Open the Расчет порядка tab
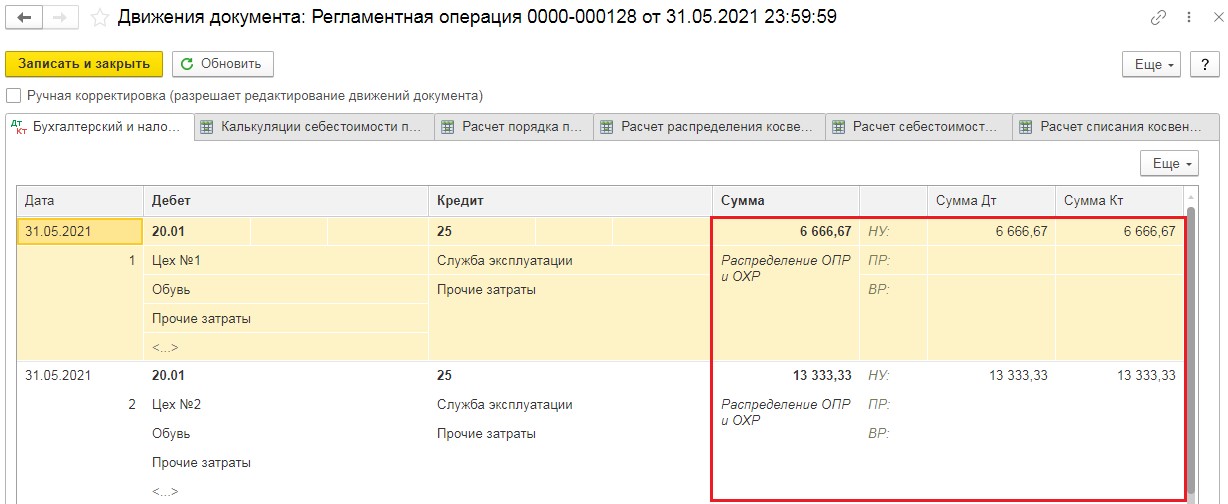 point(514,127)
